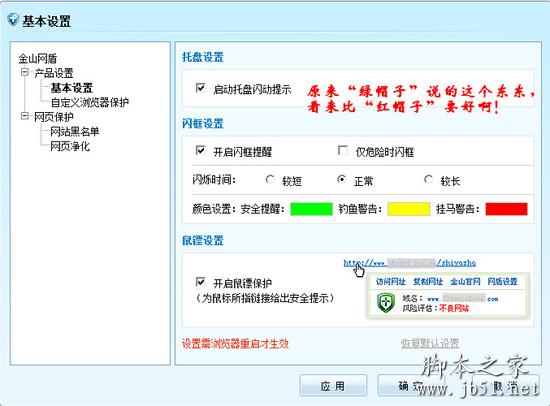Click the green shield icon in preview tooltip

pyautogui.click(x=386, y=303)
